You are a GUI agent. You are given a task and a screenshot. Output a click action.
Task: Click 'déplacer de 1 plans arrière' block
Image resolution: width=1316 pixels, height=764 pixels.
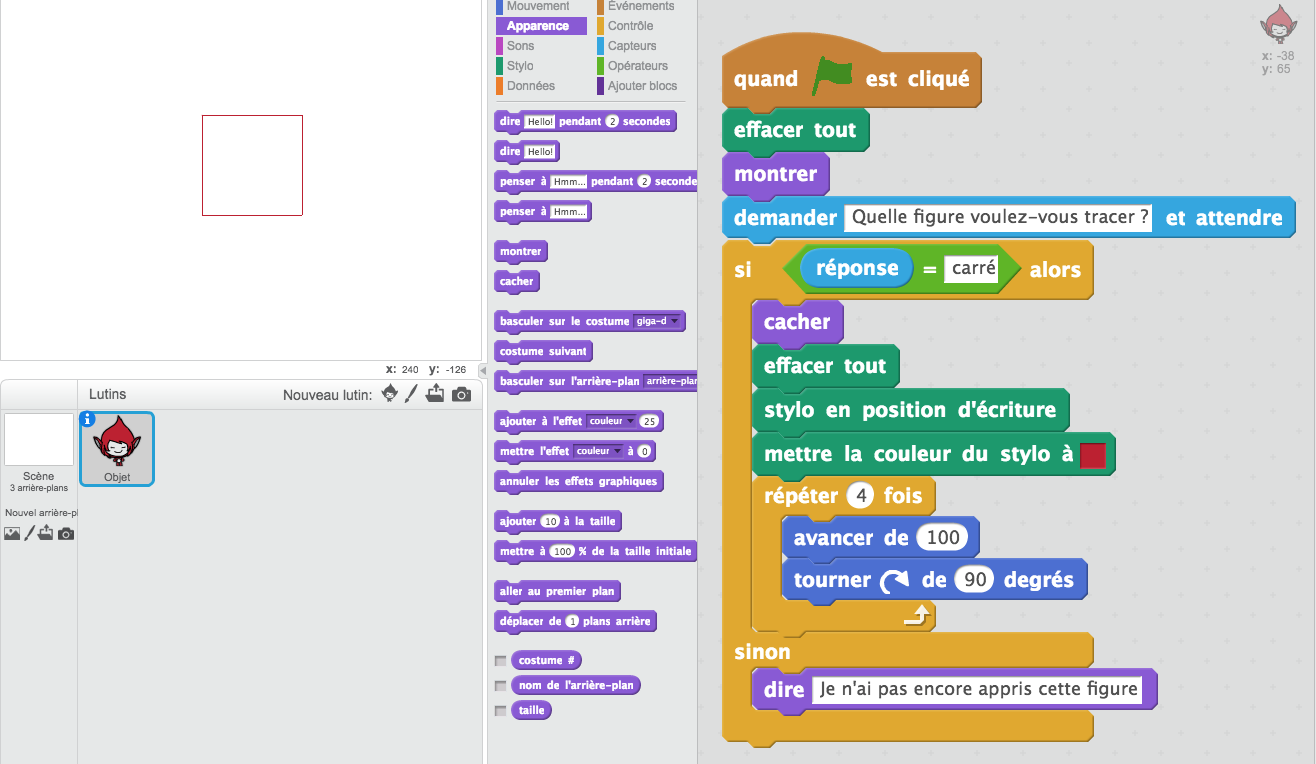576,622
